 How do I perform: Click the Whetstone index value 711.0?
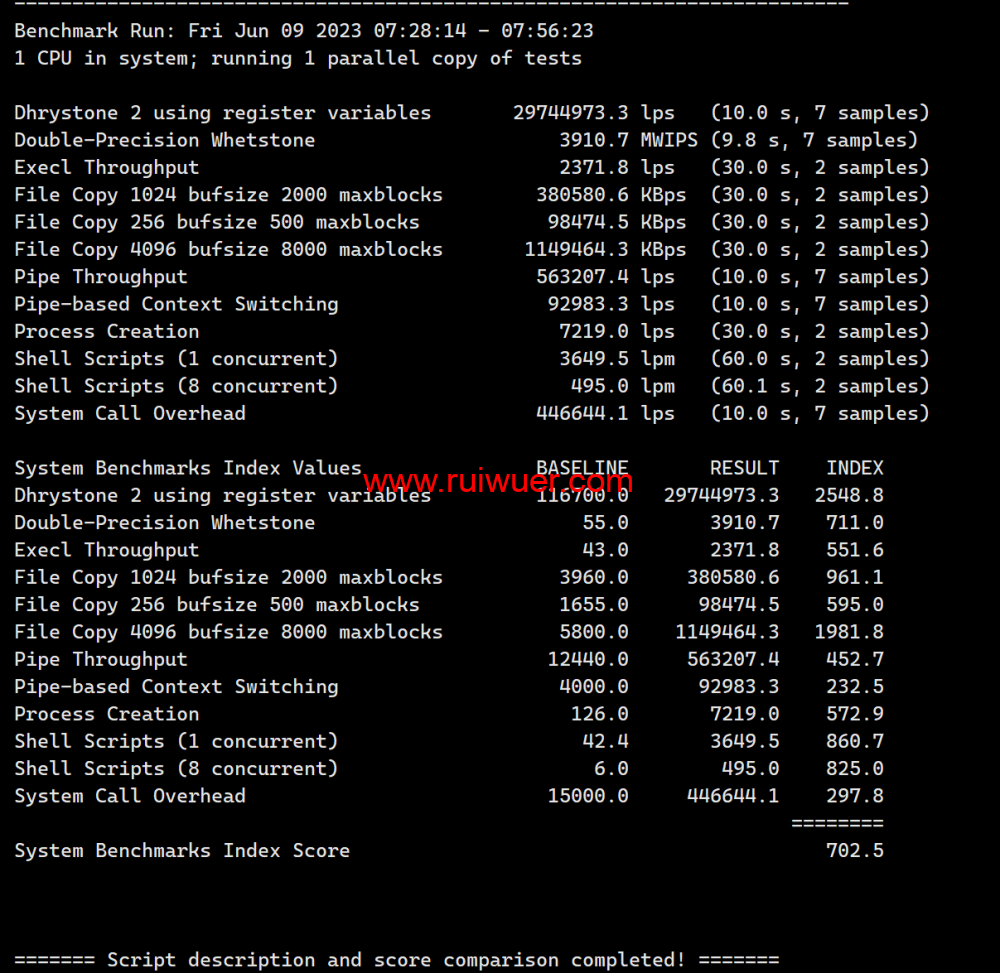coord(854,523)
